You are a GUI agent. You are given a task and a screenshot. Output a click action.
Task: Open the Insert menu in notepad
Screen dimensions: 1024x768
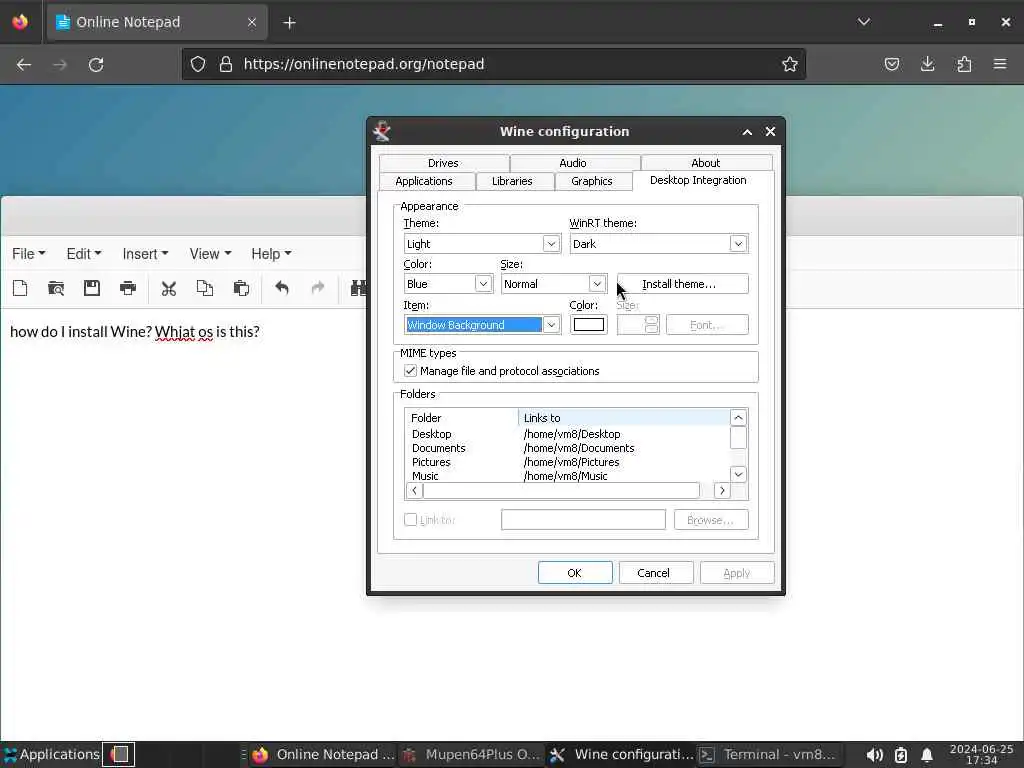pyautogui.click(x=145, y=254)
